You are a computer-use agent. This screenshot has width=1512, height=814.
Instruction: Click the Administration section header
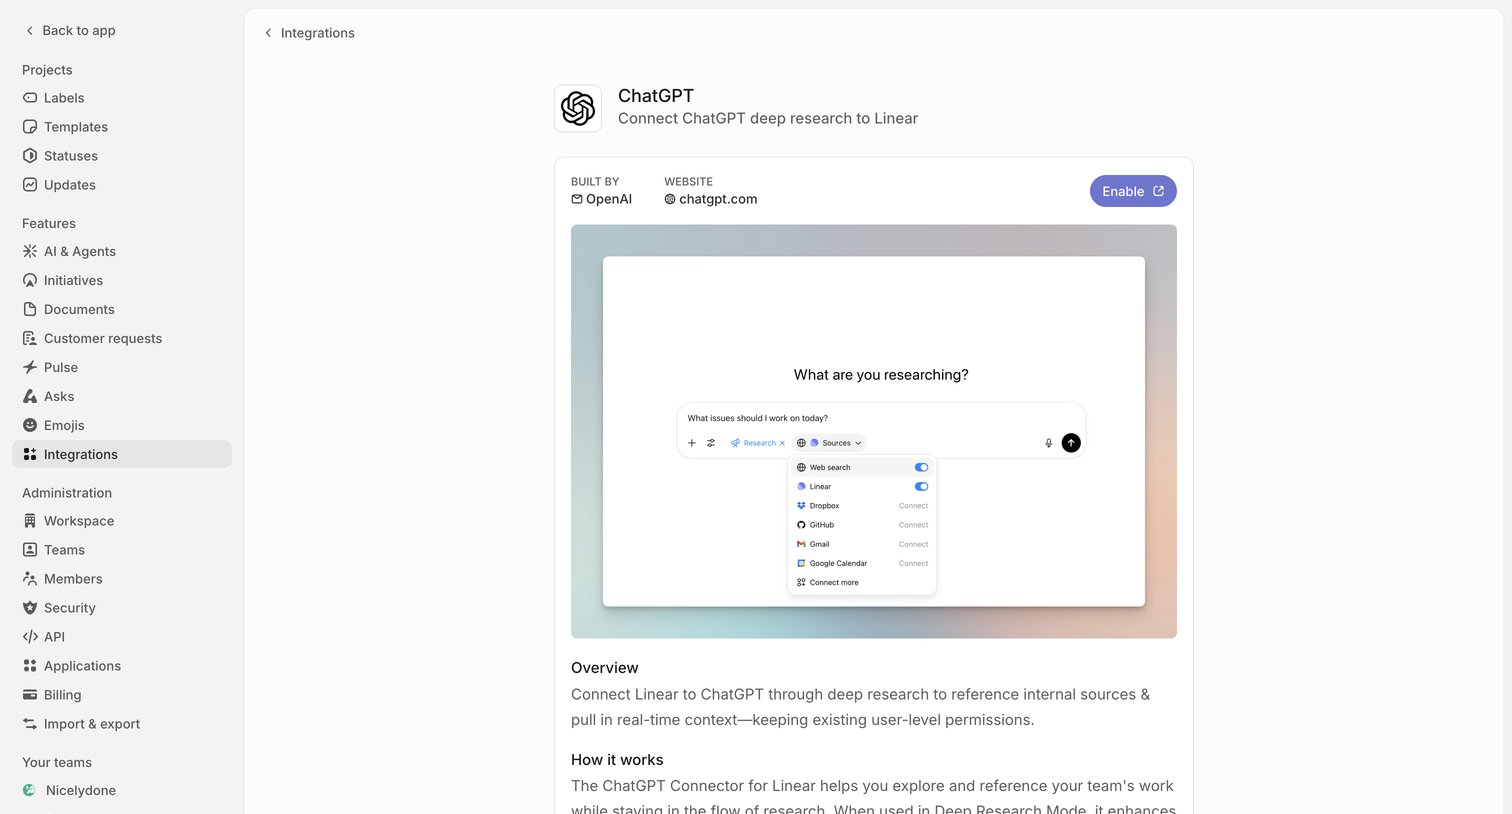pos(67,493)
